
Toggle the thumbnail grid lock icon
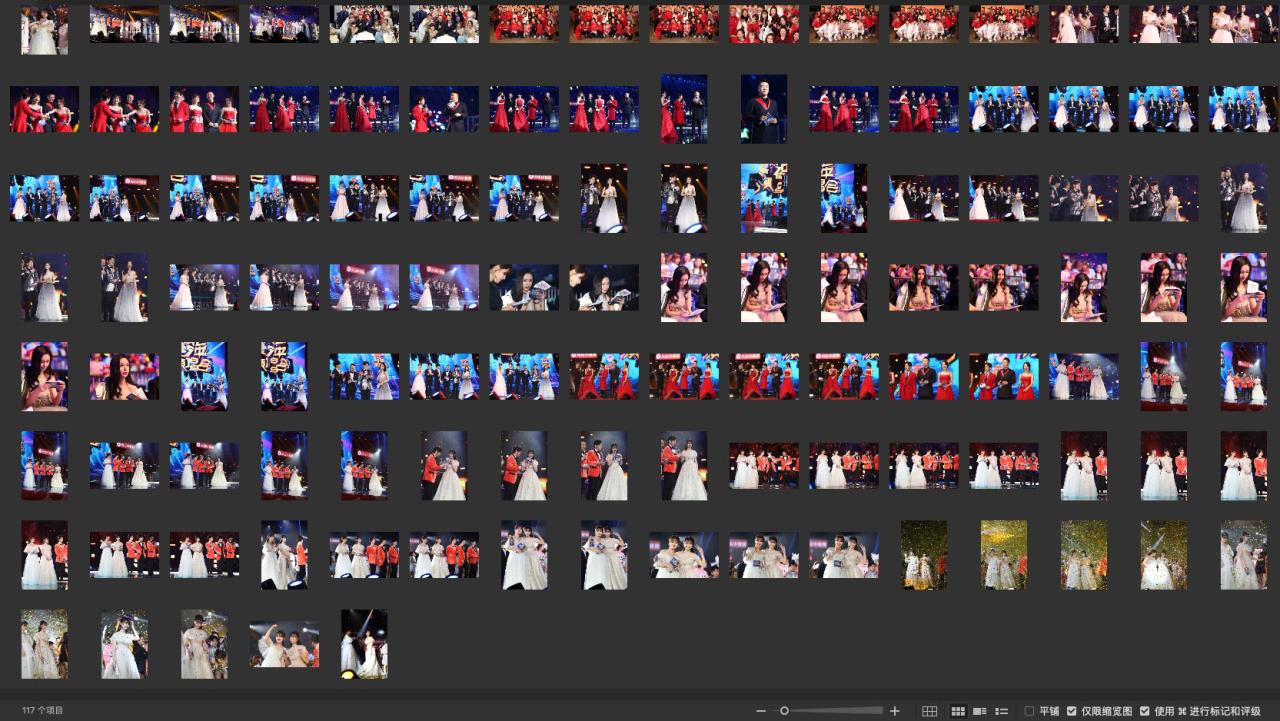point(929,711)
